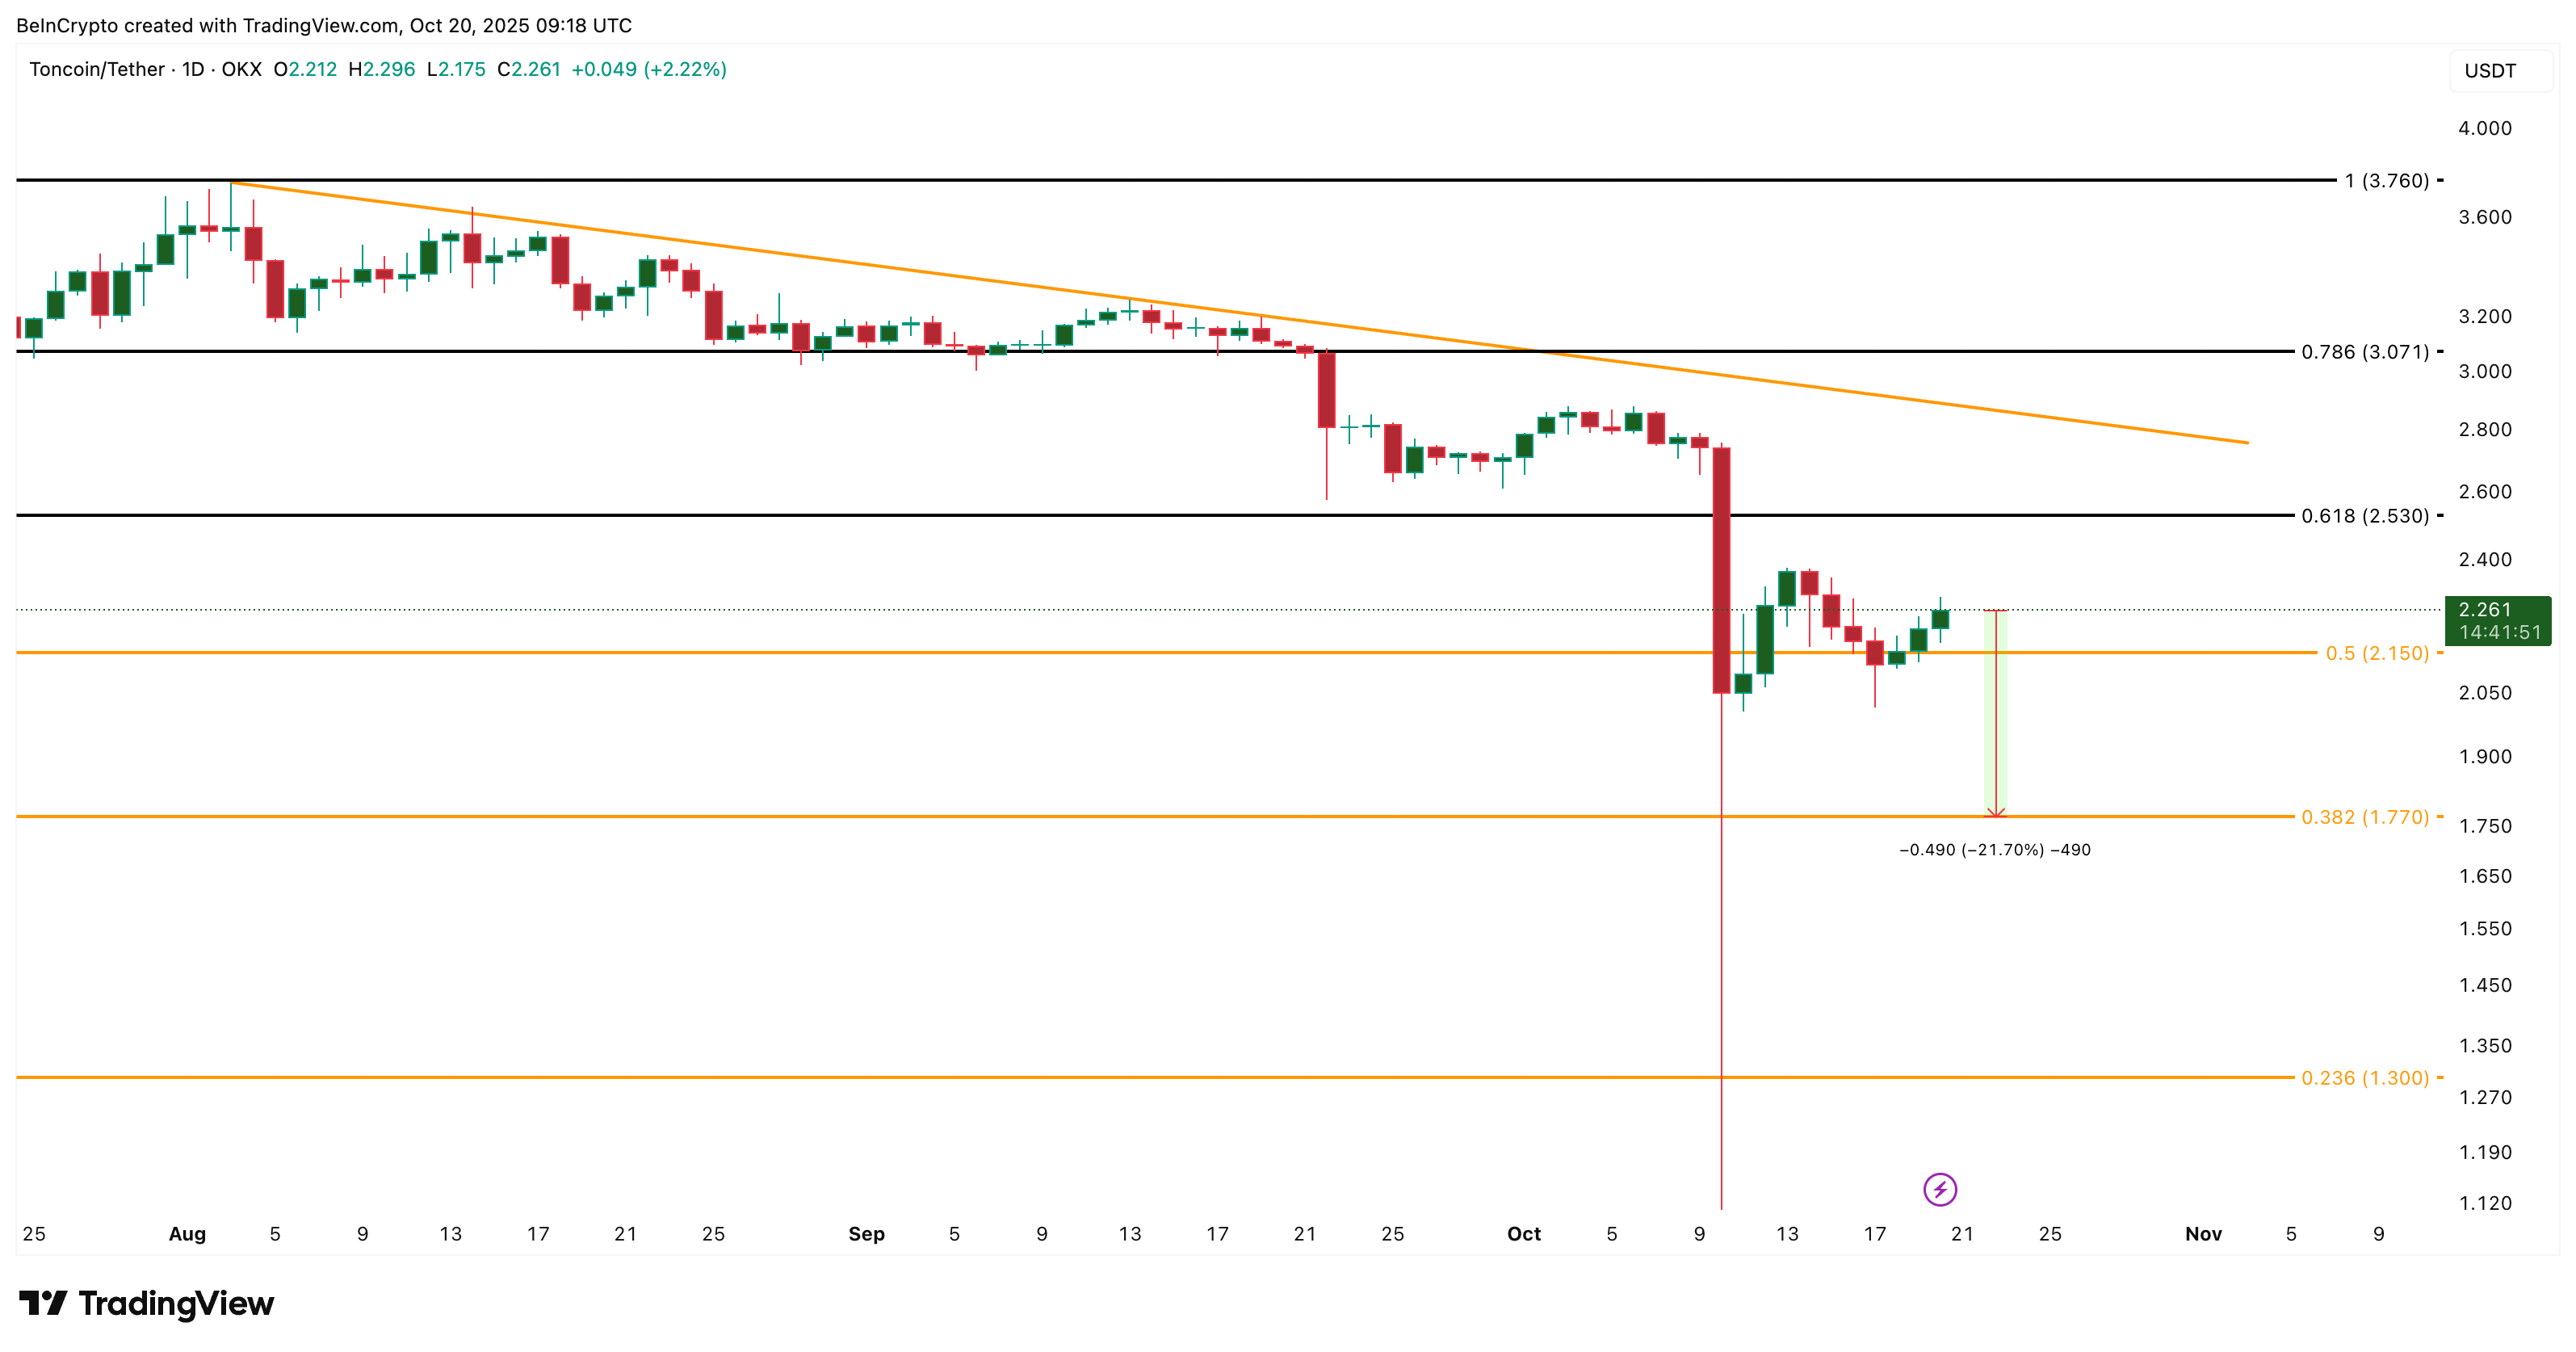Viewport: 2576px width, 1352px height.
Task: Click the Toncoin/Tether symbol title
Action: (97, 69)
